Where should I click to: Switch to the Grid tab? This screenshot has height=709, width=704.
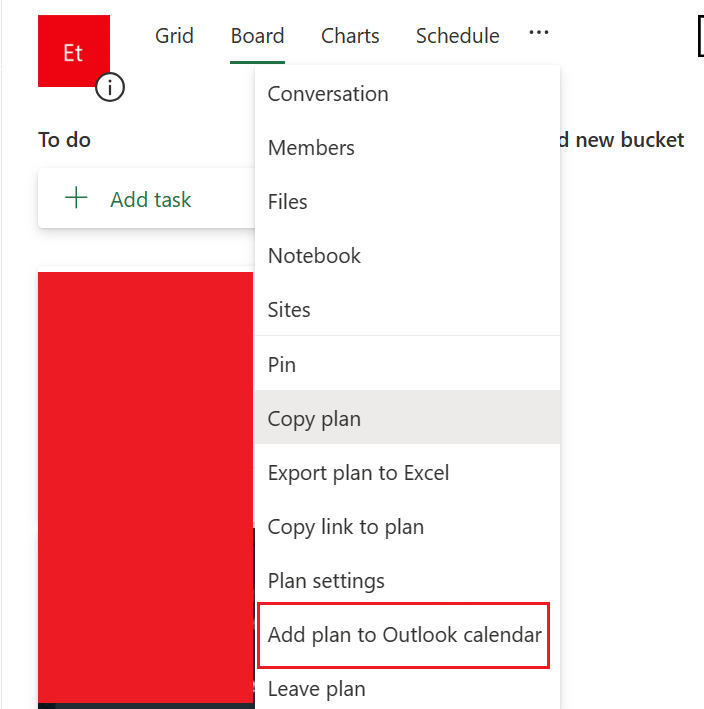(175, 36)
